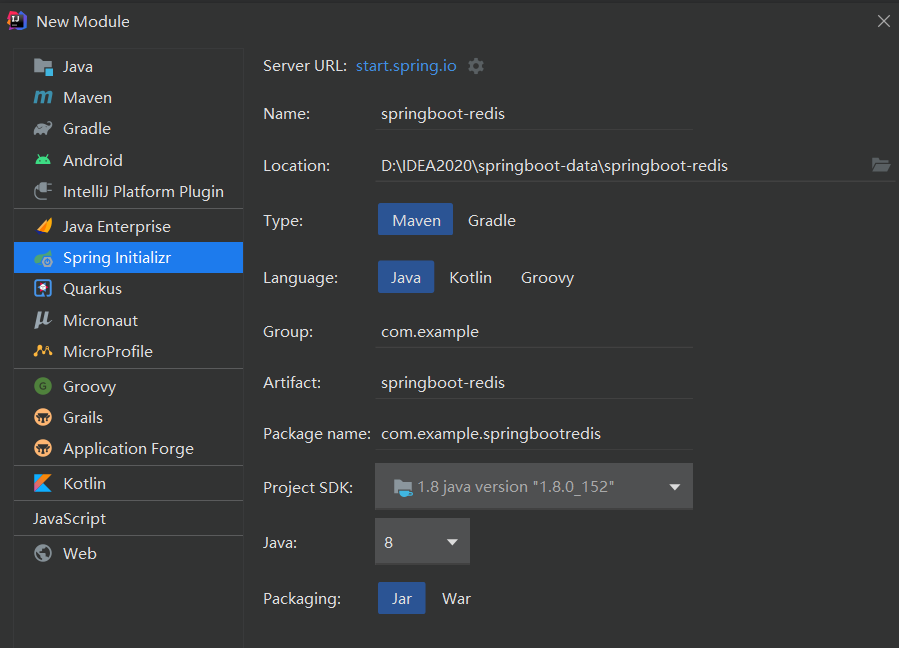Click the Spring Initializr icon
This screenshot has height=648, width=899.
click(44, 259)
